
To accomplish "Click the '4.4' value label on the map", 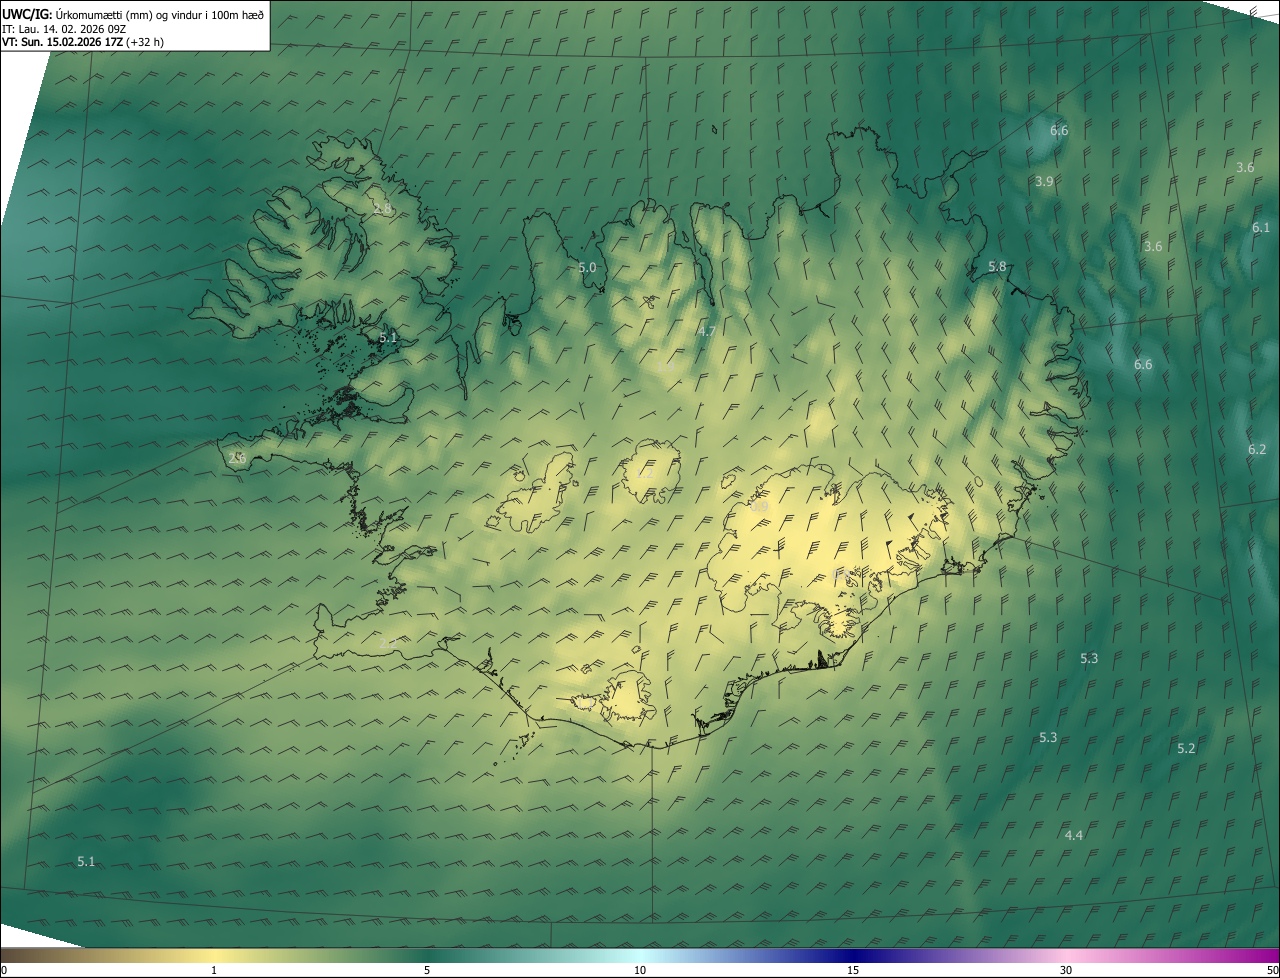I will point(1074,836).
